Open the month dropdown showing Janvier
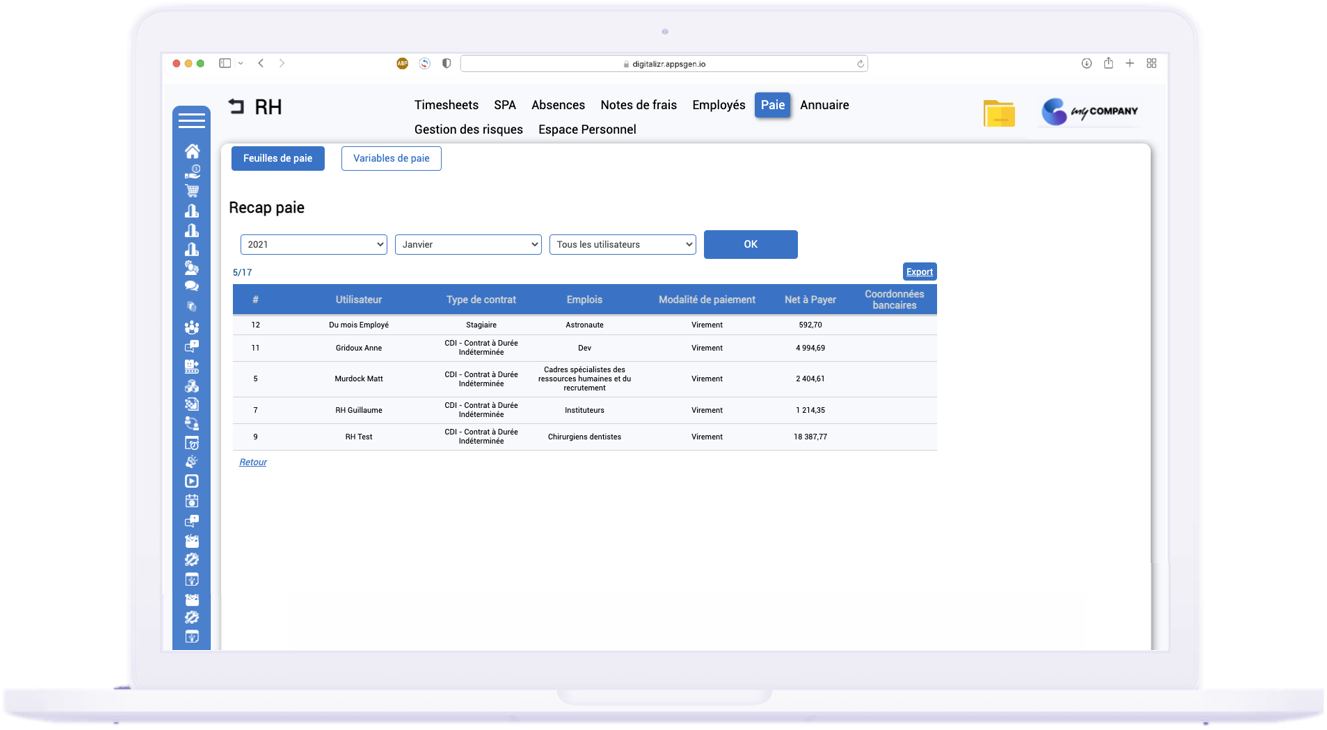The height and width of the screenshot is (730, 1327). pos(468,244)
